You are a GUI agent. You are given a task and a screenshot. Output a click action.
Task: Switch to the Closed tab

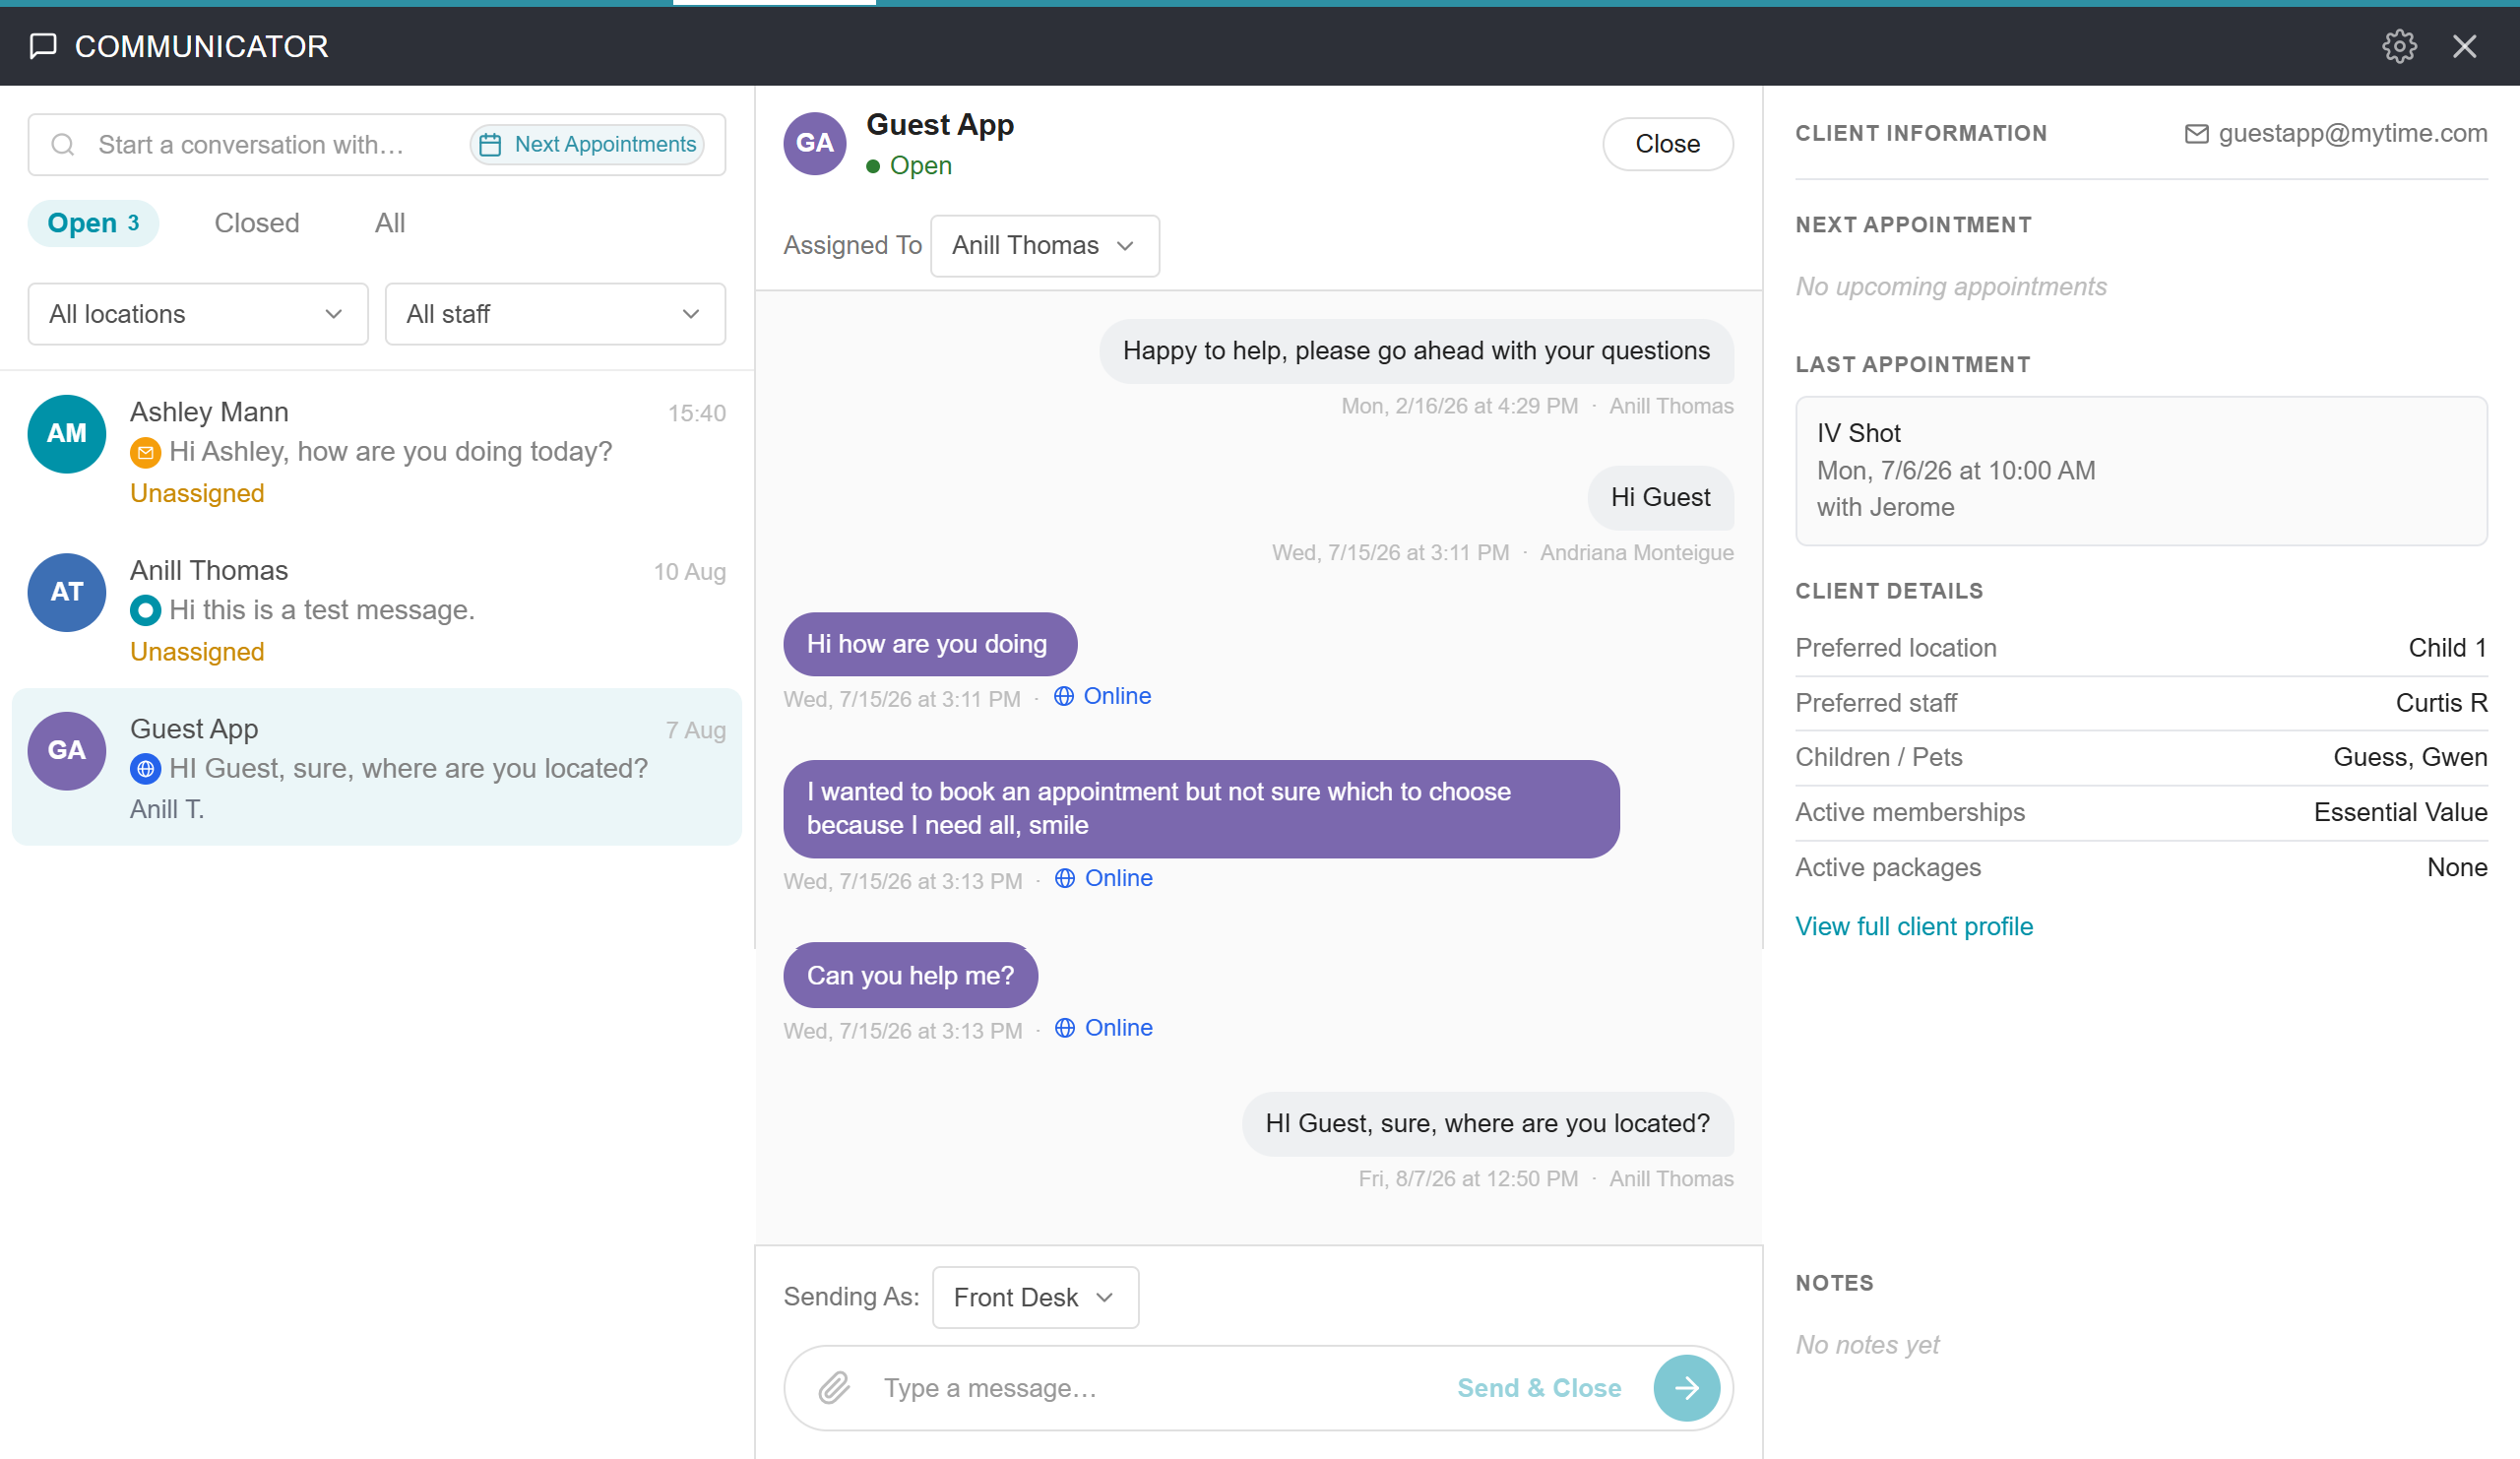pyautogui.click(x=257, y=223)
